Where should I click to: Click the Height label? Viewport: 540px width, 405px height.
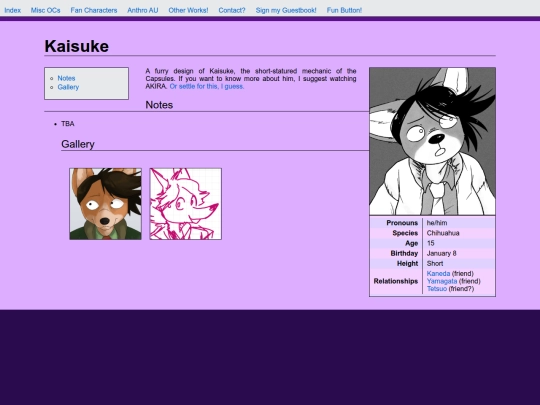407,263
